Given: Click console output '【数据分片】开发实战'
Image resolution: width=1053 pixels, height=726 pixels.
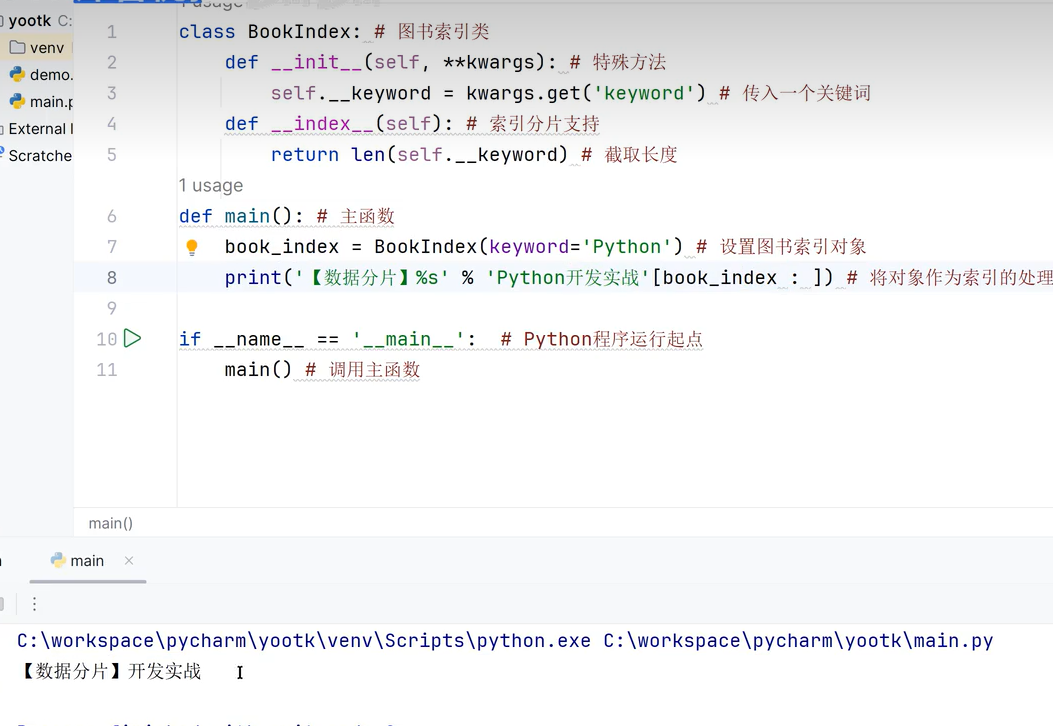Looking at the screenshot, I should [110, 671].
